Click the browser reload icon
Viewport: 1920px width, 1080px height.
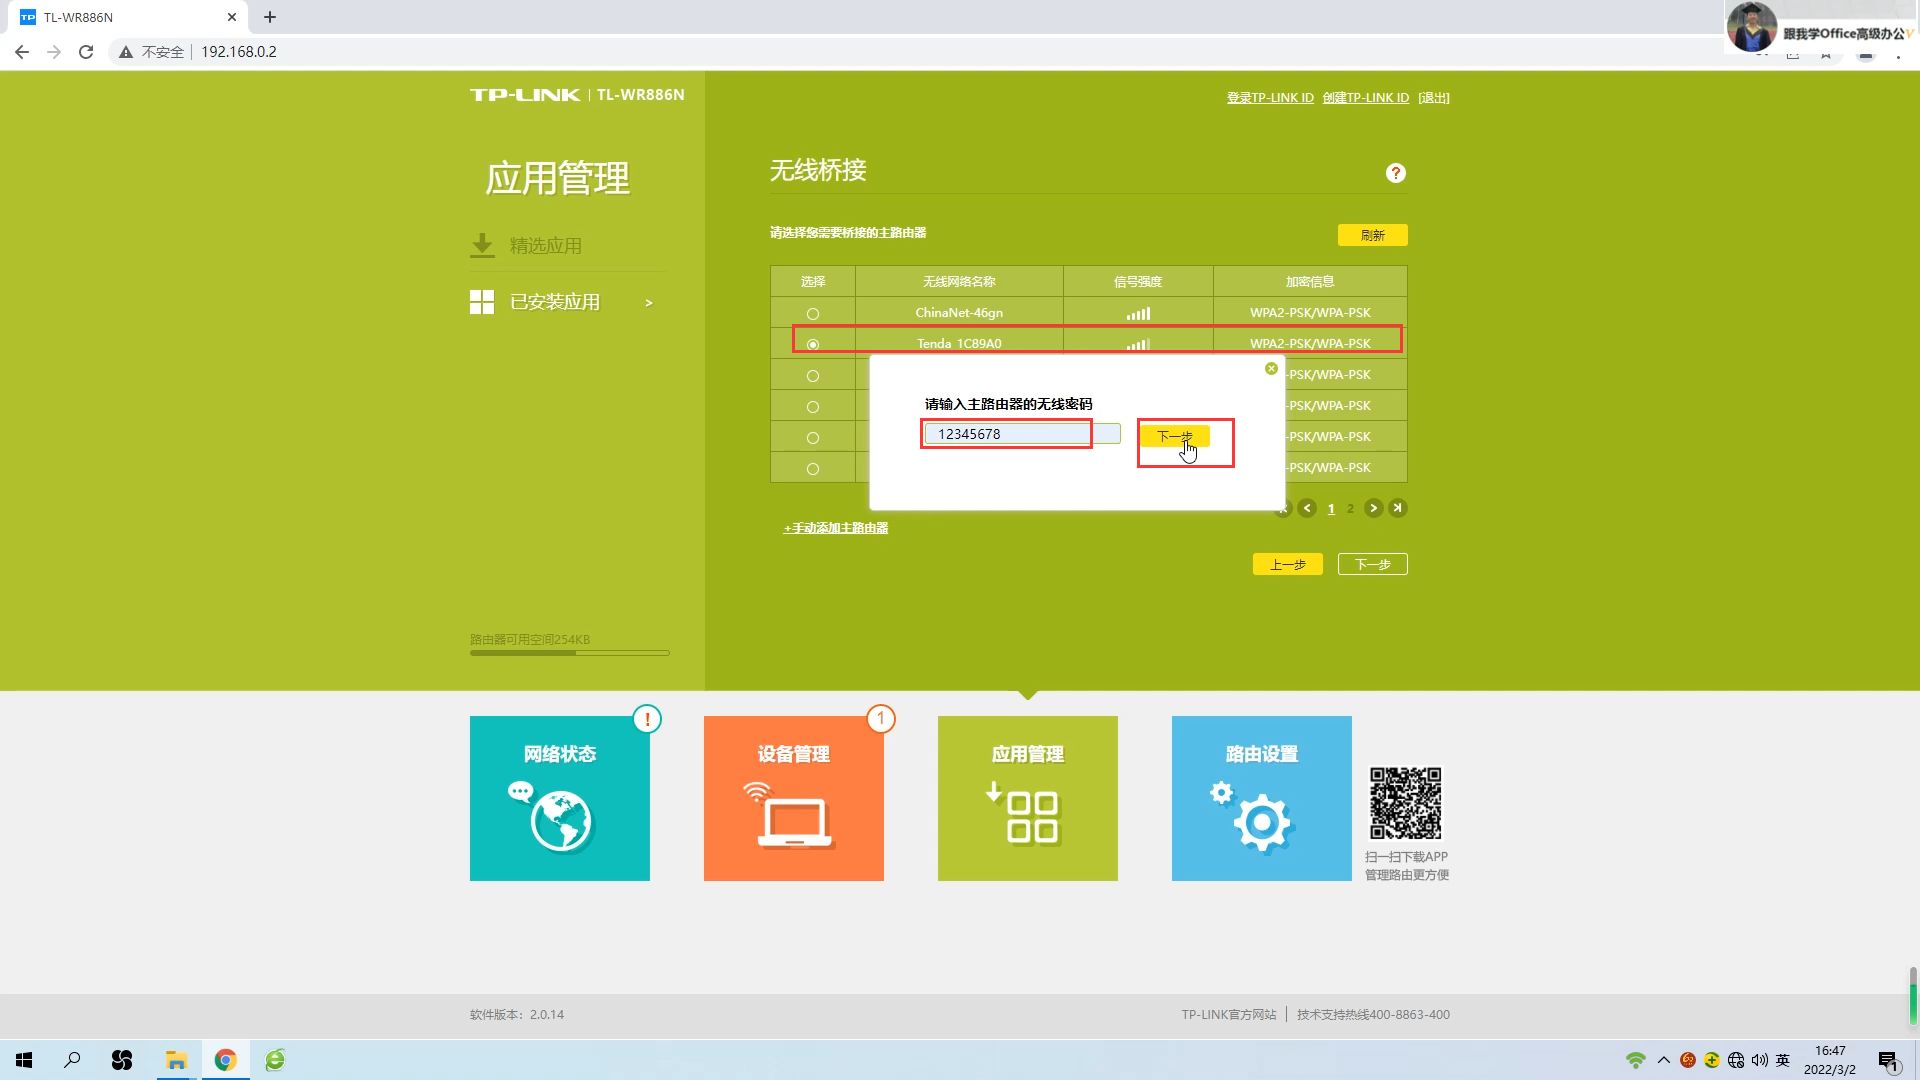pyautogui.click(x=86, y=52)
